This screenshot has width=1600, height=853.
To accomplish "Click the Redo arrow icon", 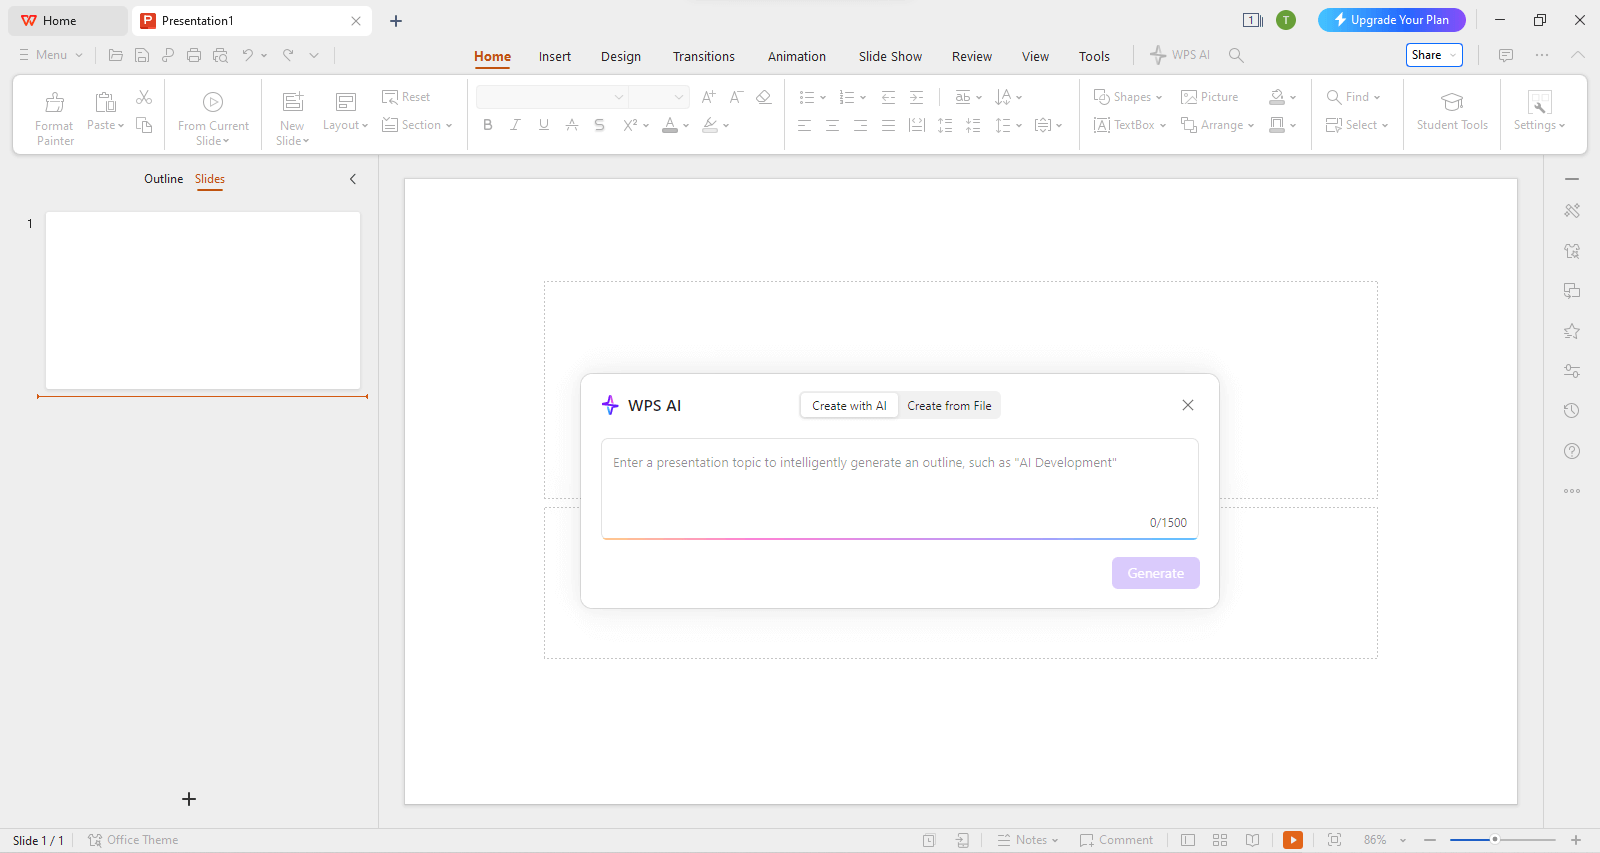I will 288,55.
